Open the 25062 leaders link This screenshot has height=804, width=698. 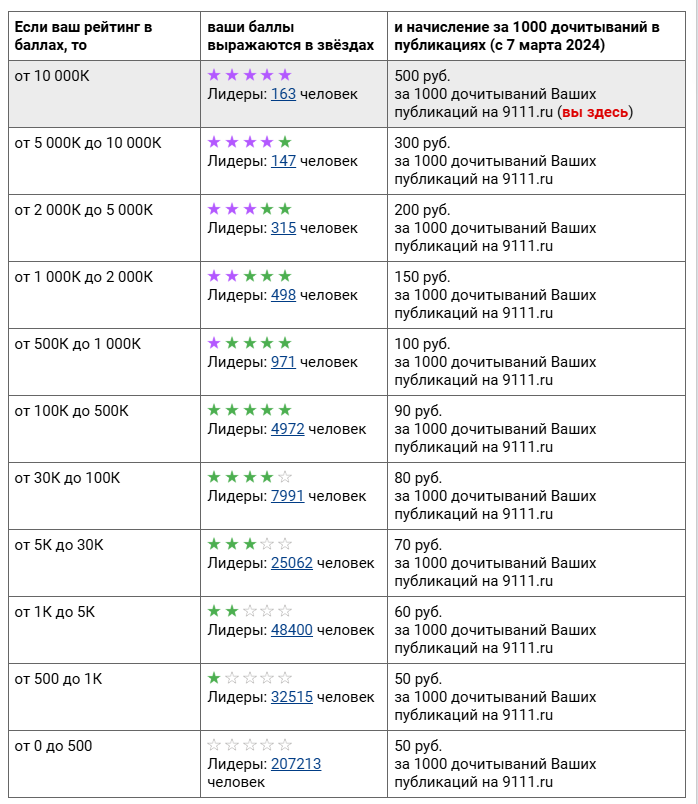[291, 563]
